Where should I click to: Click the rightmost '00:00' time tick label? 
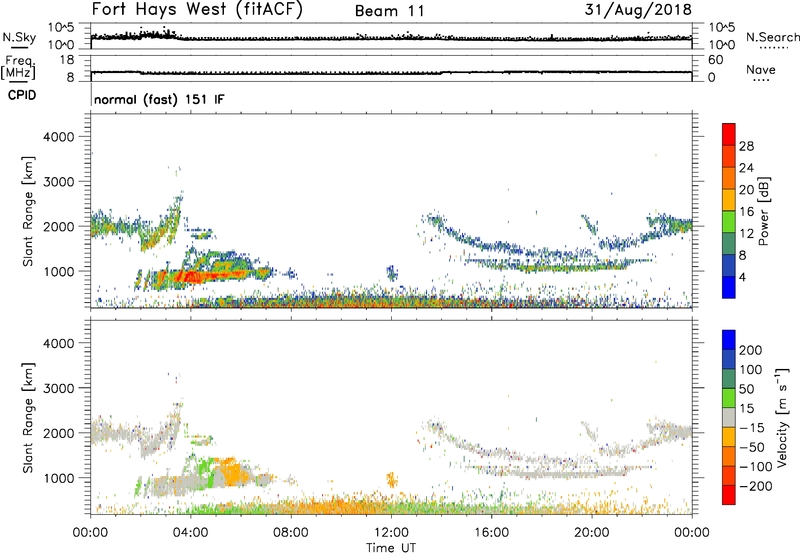pyautogui.click(x=692, y=533)
